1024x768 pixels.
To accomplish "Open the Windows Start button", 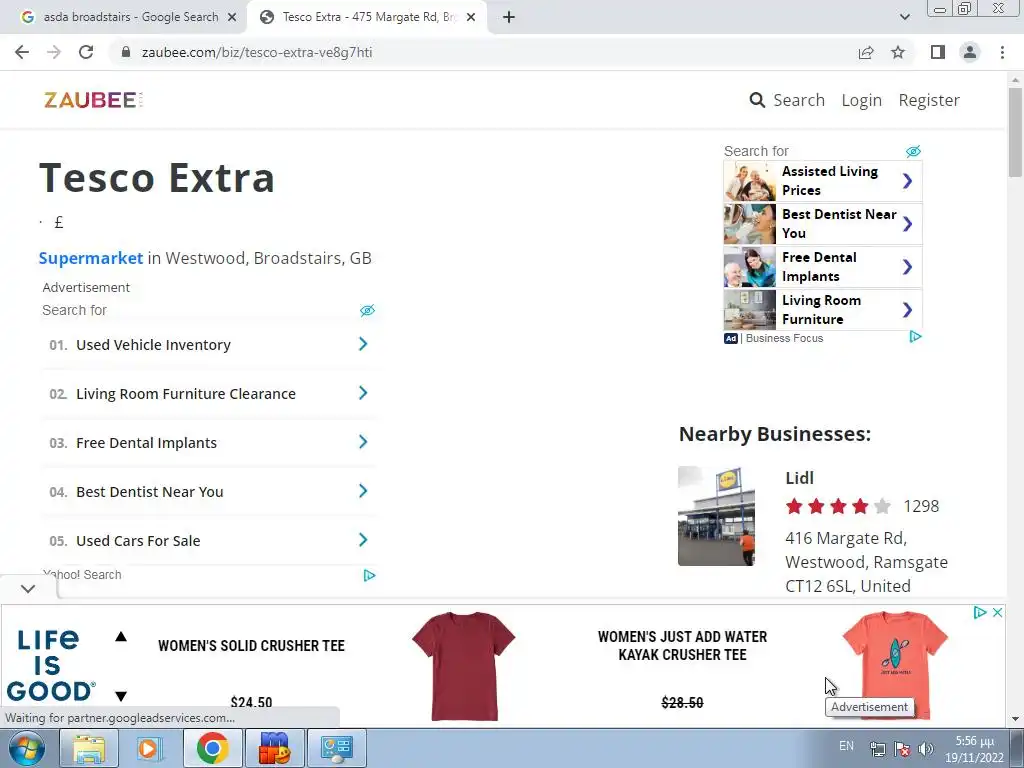I will (27, 748).
